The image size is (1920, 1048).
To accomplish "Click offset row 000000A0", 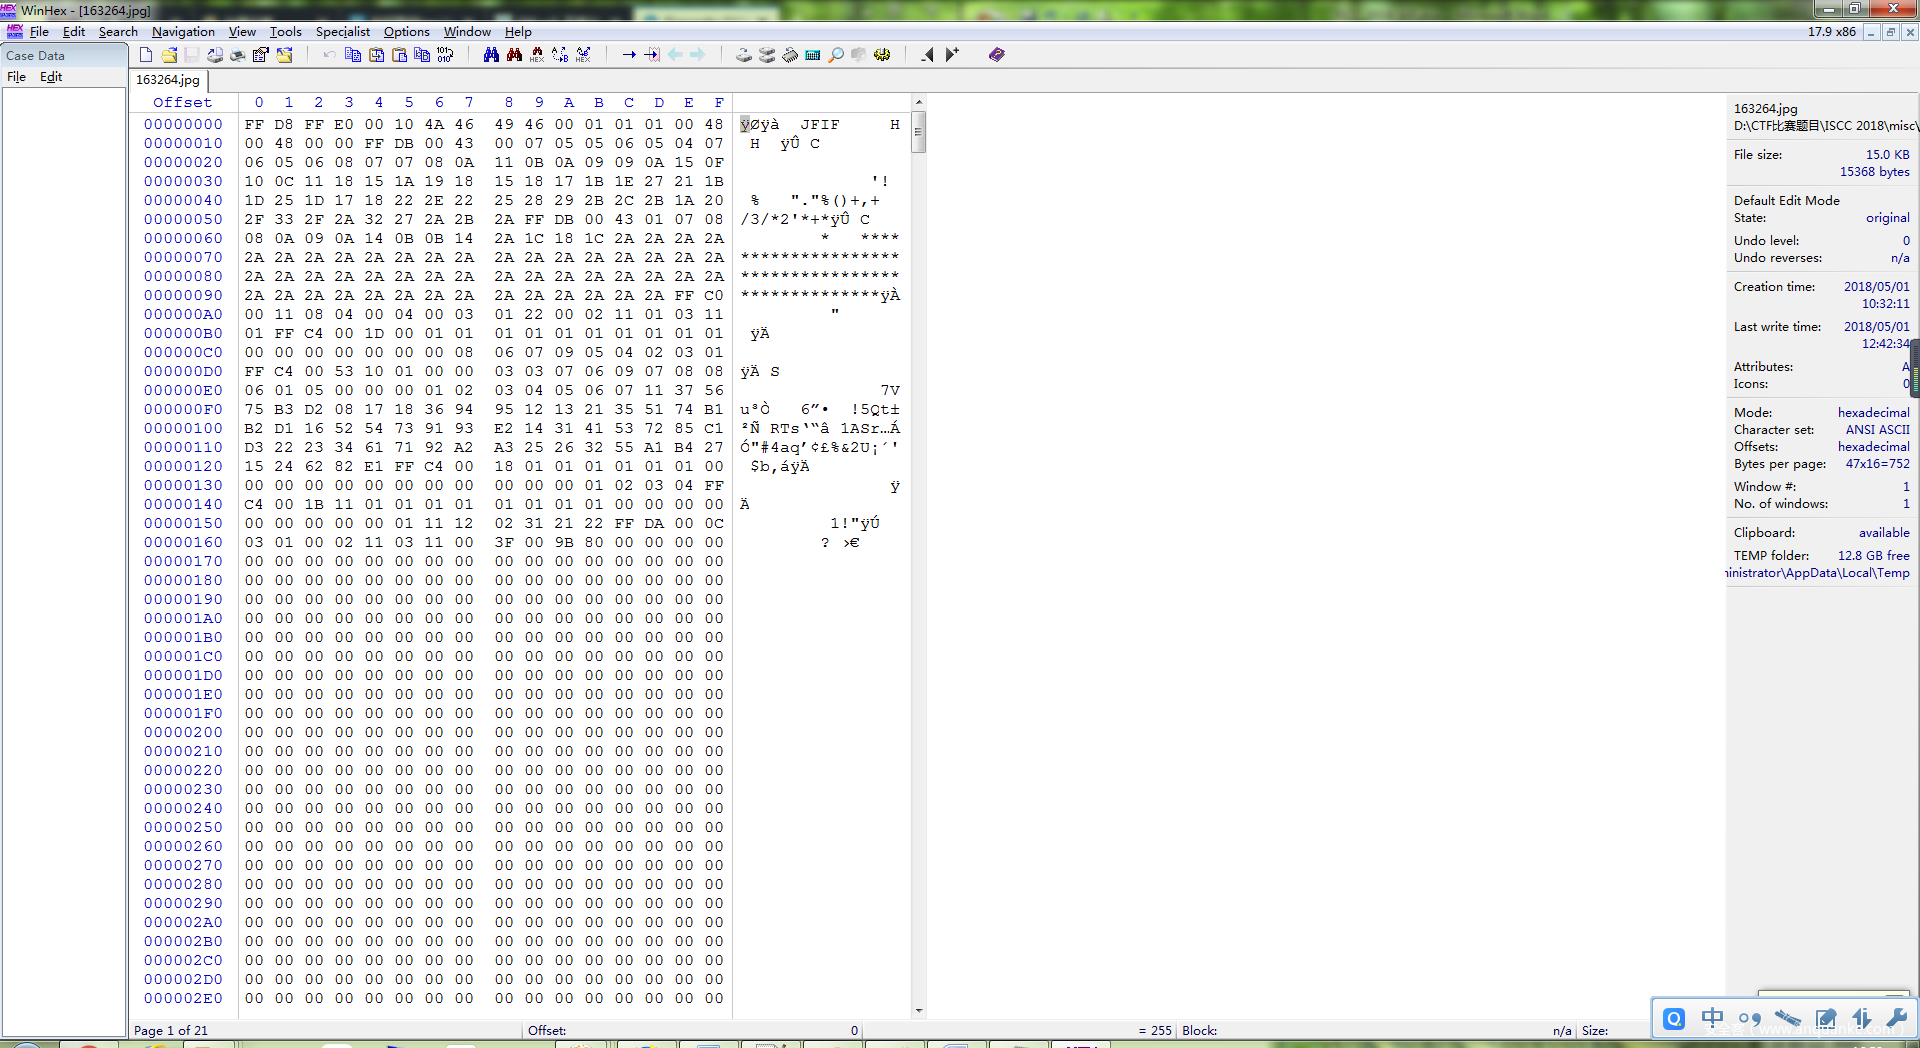I will (x=183, y=315).
